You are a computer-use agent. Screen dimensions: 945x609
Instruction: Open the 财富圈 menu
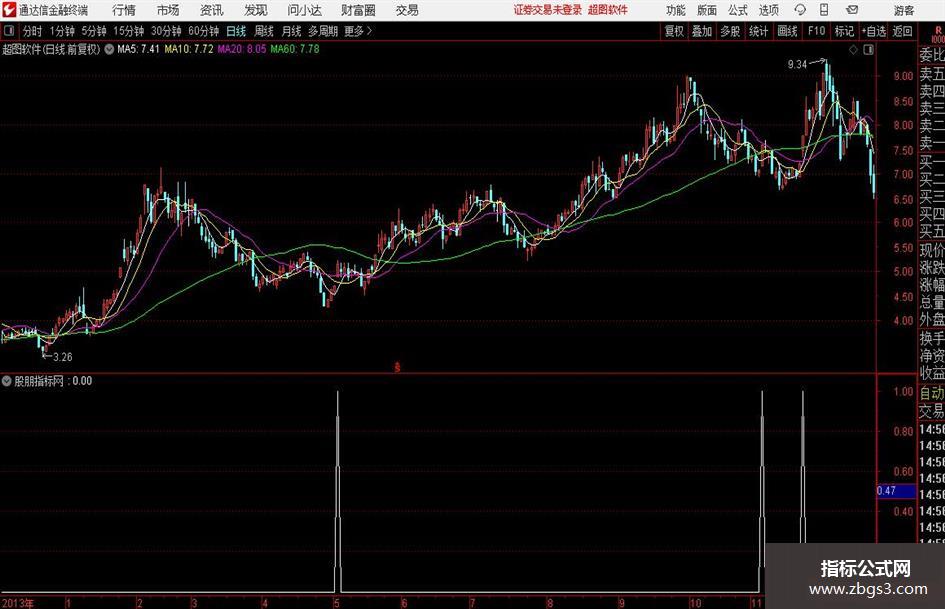(x=358, y=10)
